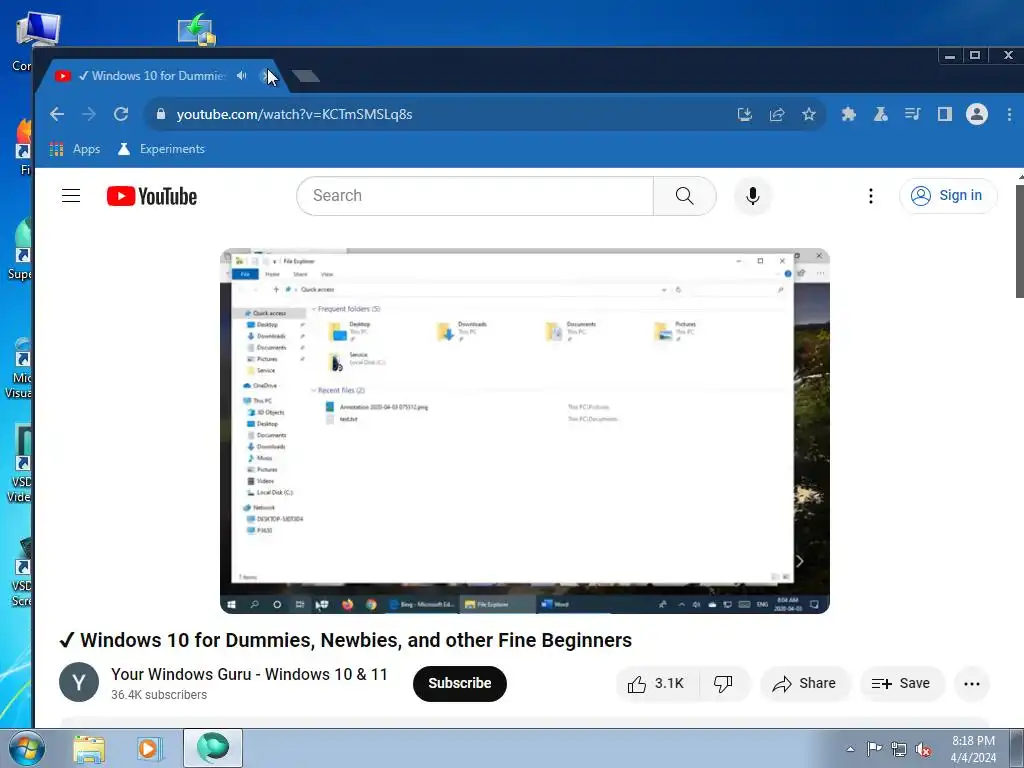Click the muted volume tray icon
The height and width of the screenshot is (768, 1024).
click(923, 750)
